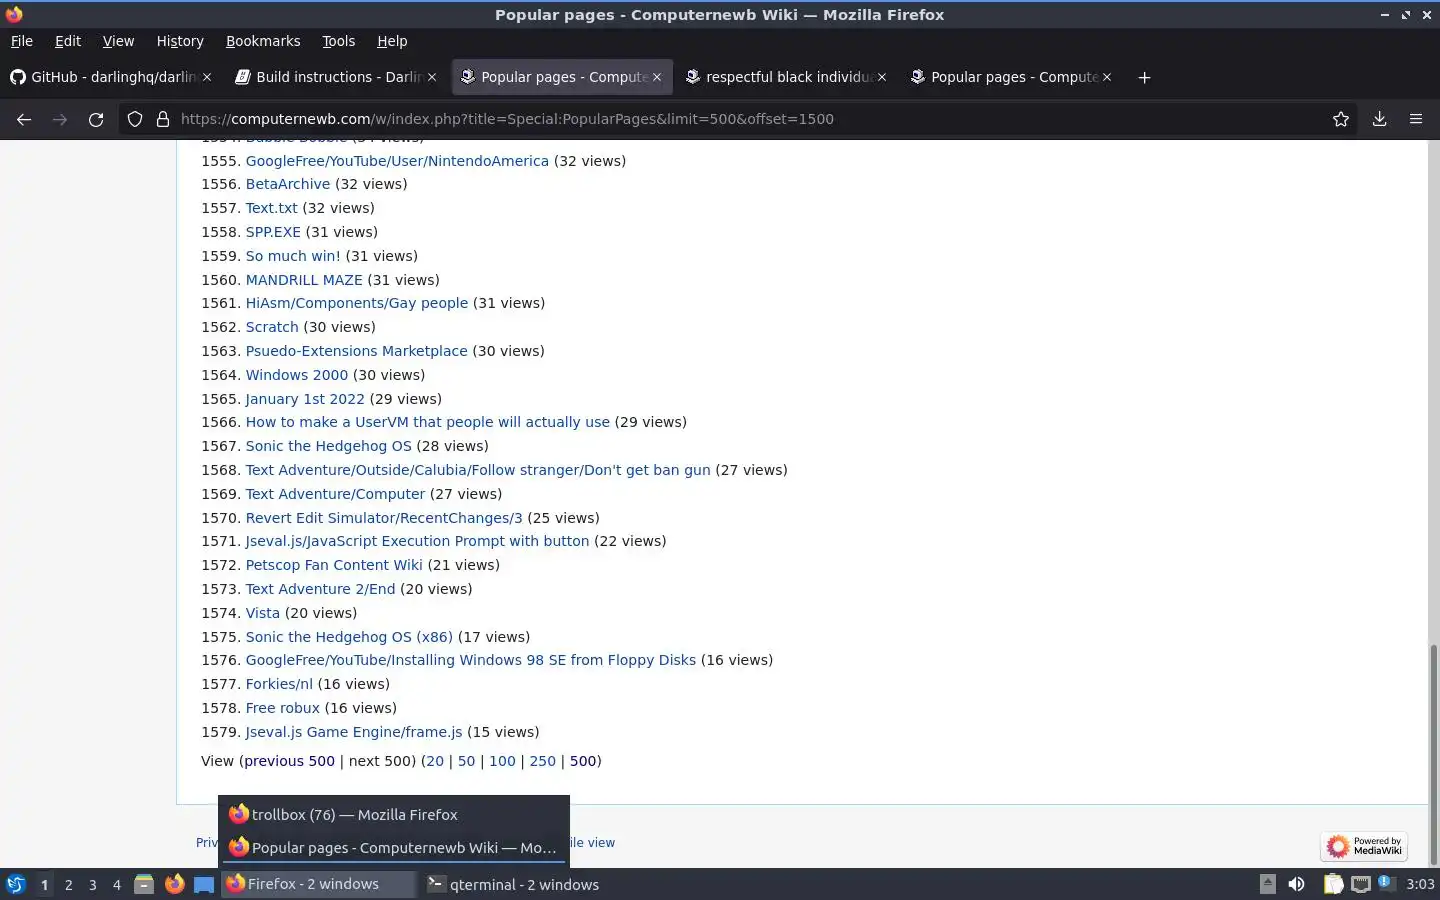1440x900 pixels.
Task: Click the removable media tray icon
Action: (1267, 884)
